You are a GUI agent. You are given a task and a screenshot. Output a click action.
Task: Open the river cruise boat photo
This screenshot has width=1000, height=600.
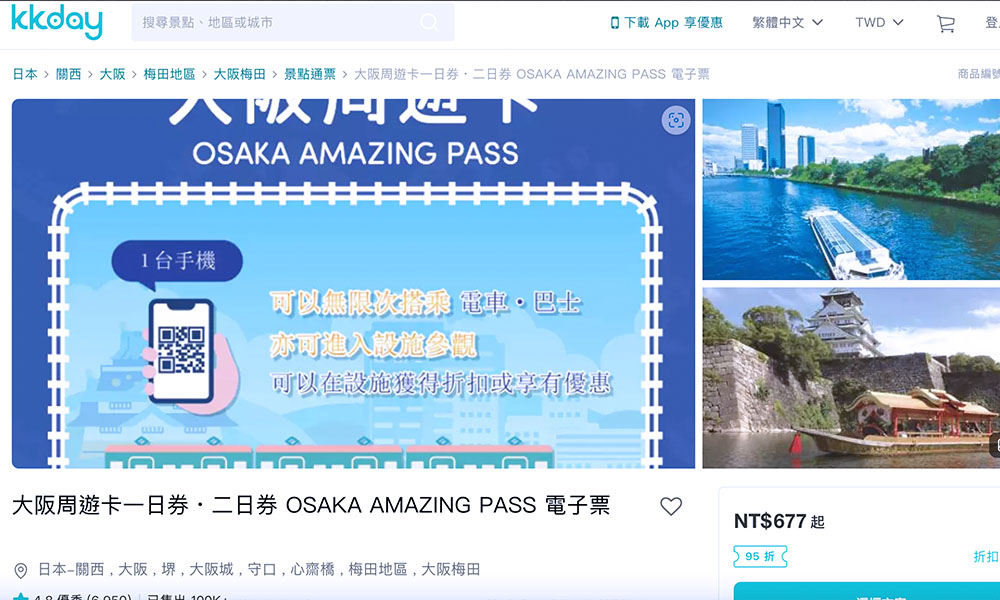coord(851,189)
